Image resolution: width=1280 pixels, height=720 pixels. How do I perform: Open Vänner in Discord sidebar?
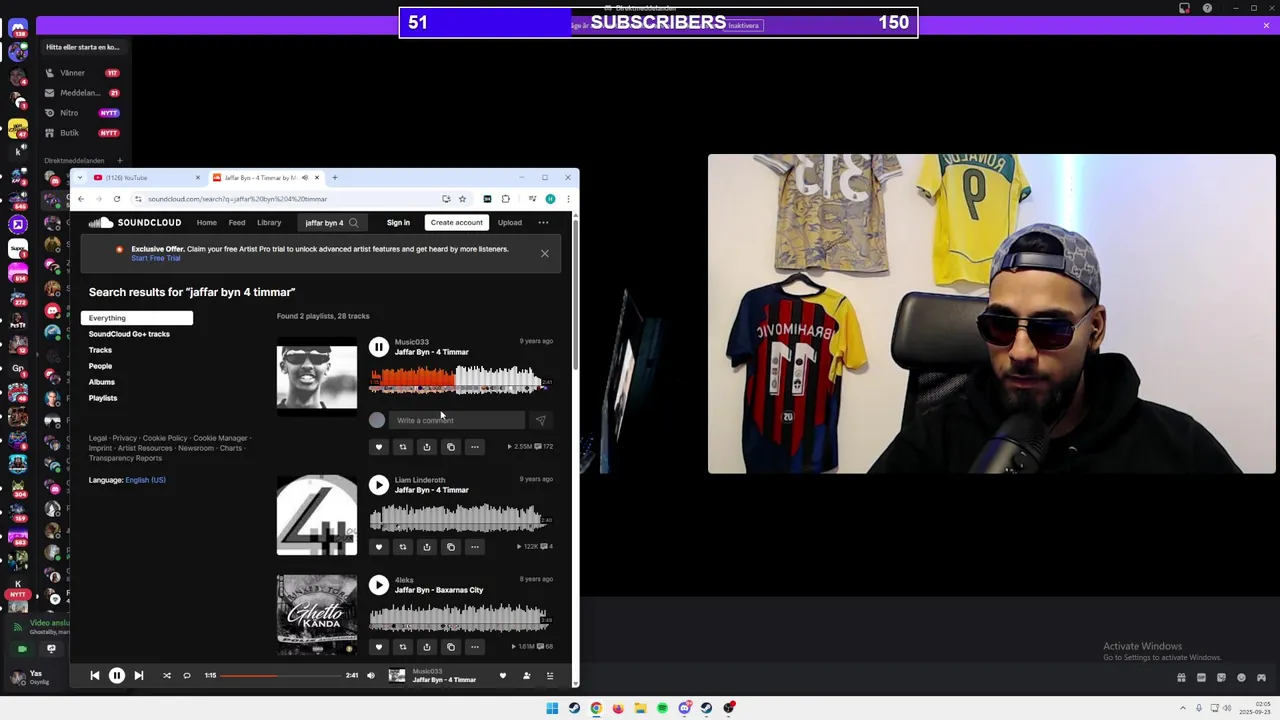(82, 73)
